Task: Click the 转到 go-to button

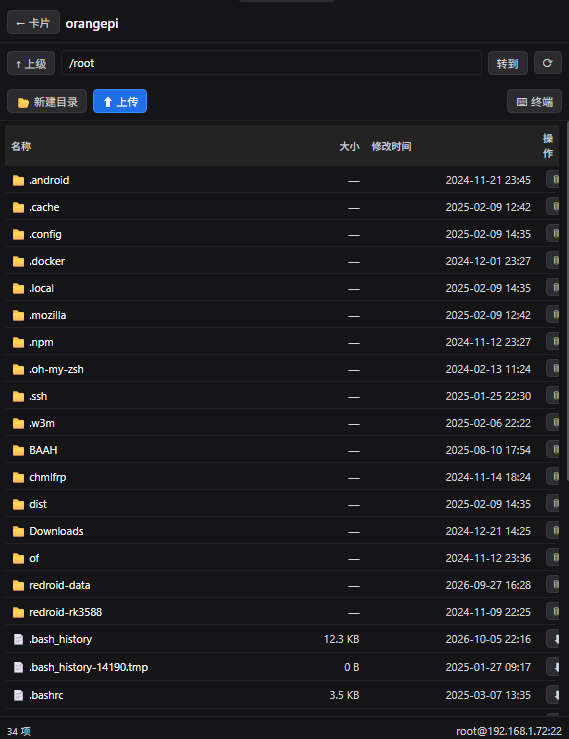Action: pos(507,63)
